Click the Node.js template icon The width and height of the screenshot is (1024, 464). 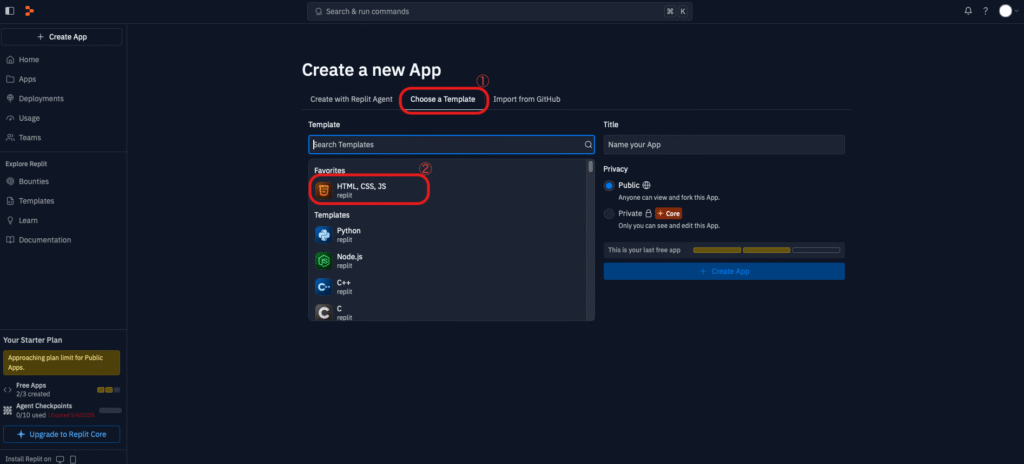coord(323,261)
